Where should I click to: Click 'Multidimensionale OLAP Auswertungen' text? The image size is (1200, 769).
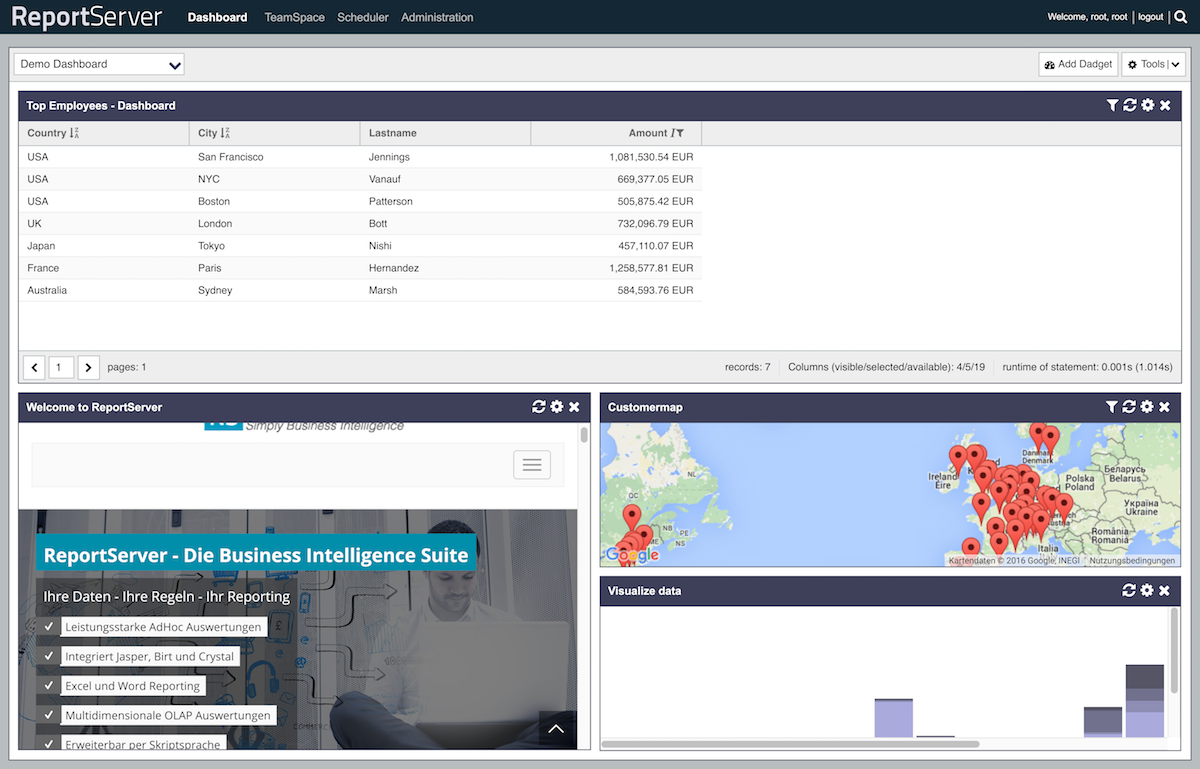click(x=168, y=715)
